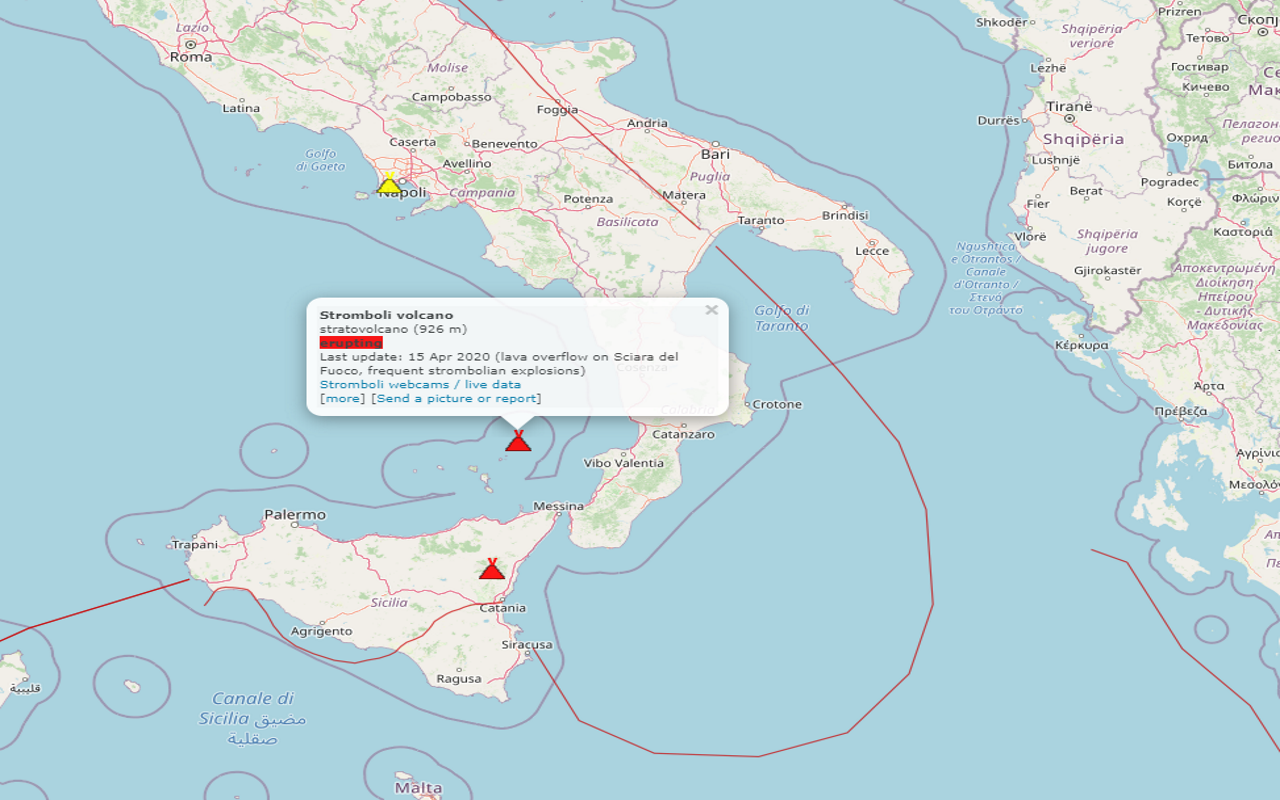Image resolution: width=1280 pixels, height=800 pixels.
Task: Click the Bari city label
Action: [x=716, y=155]
